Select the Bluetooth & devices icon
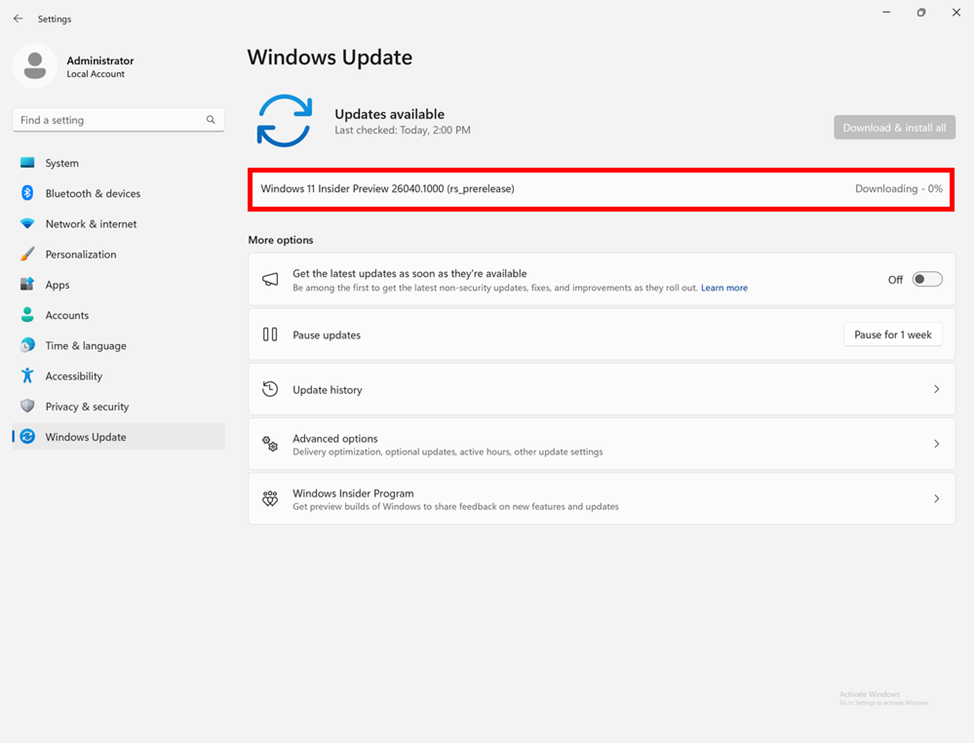Viewport: 975px width, 743px height. point(27,193)
